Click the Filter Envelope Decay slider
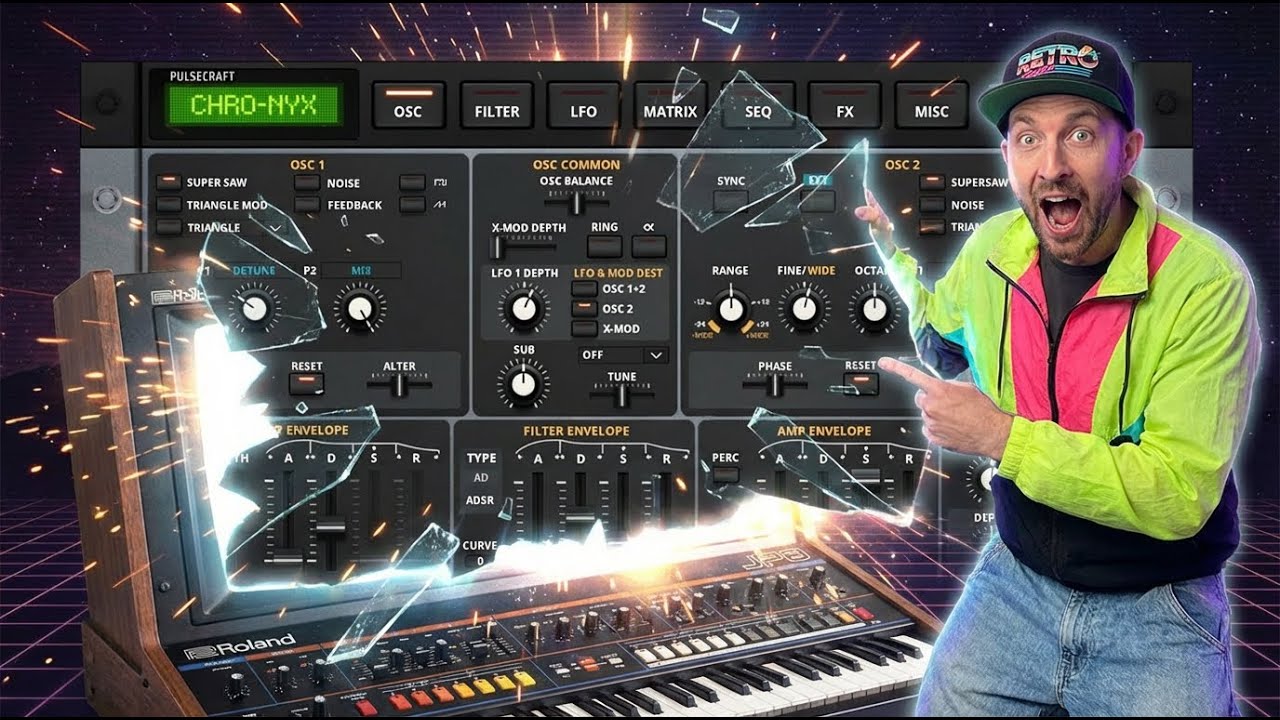The height and width of the screenshot is (720, 1280). (580, 510)
